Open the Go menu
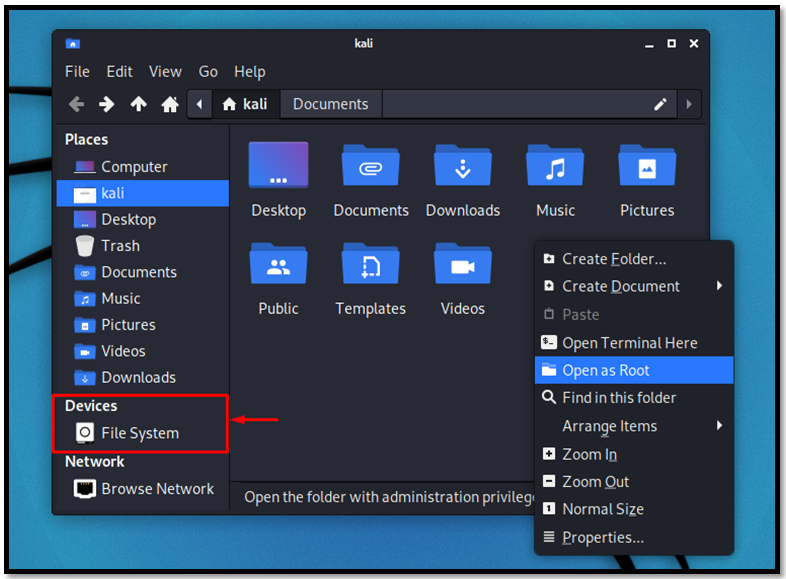This screenshot has height=579, width=786. click(x=208, y=72)
